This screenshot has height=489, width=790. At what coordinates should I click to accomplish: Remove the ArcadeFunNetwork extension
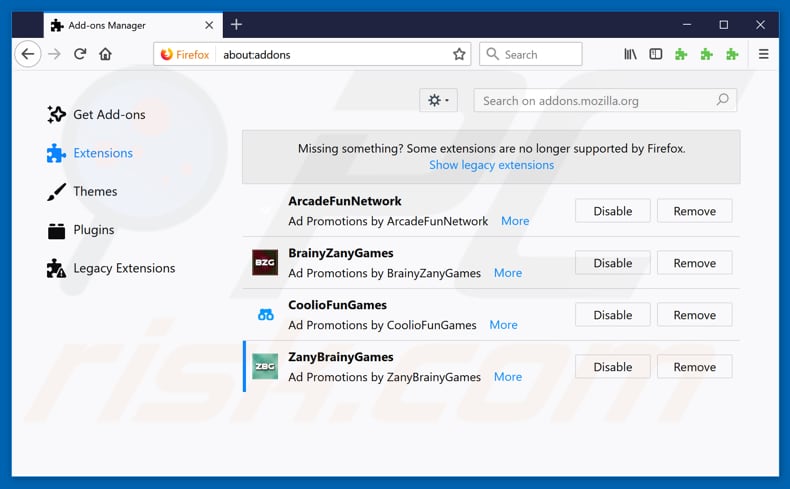(694, 211)
